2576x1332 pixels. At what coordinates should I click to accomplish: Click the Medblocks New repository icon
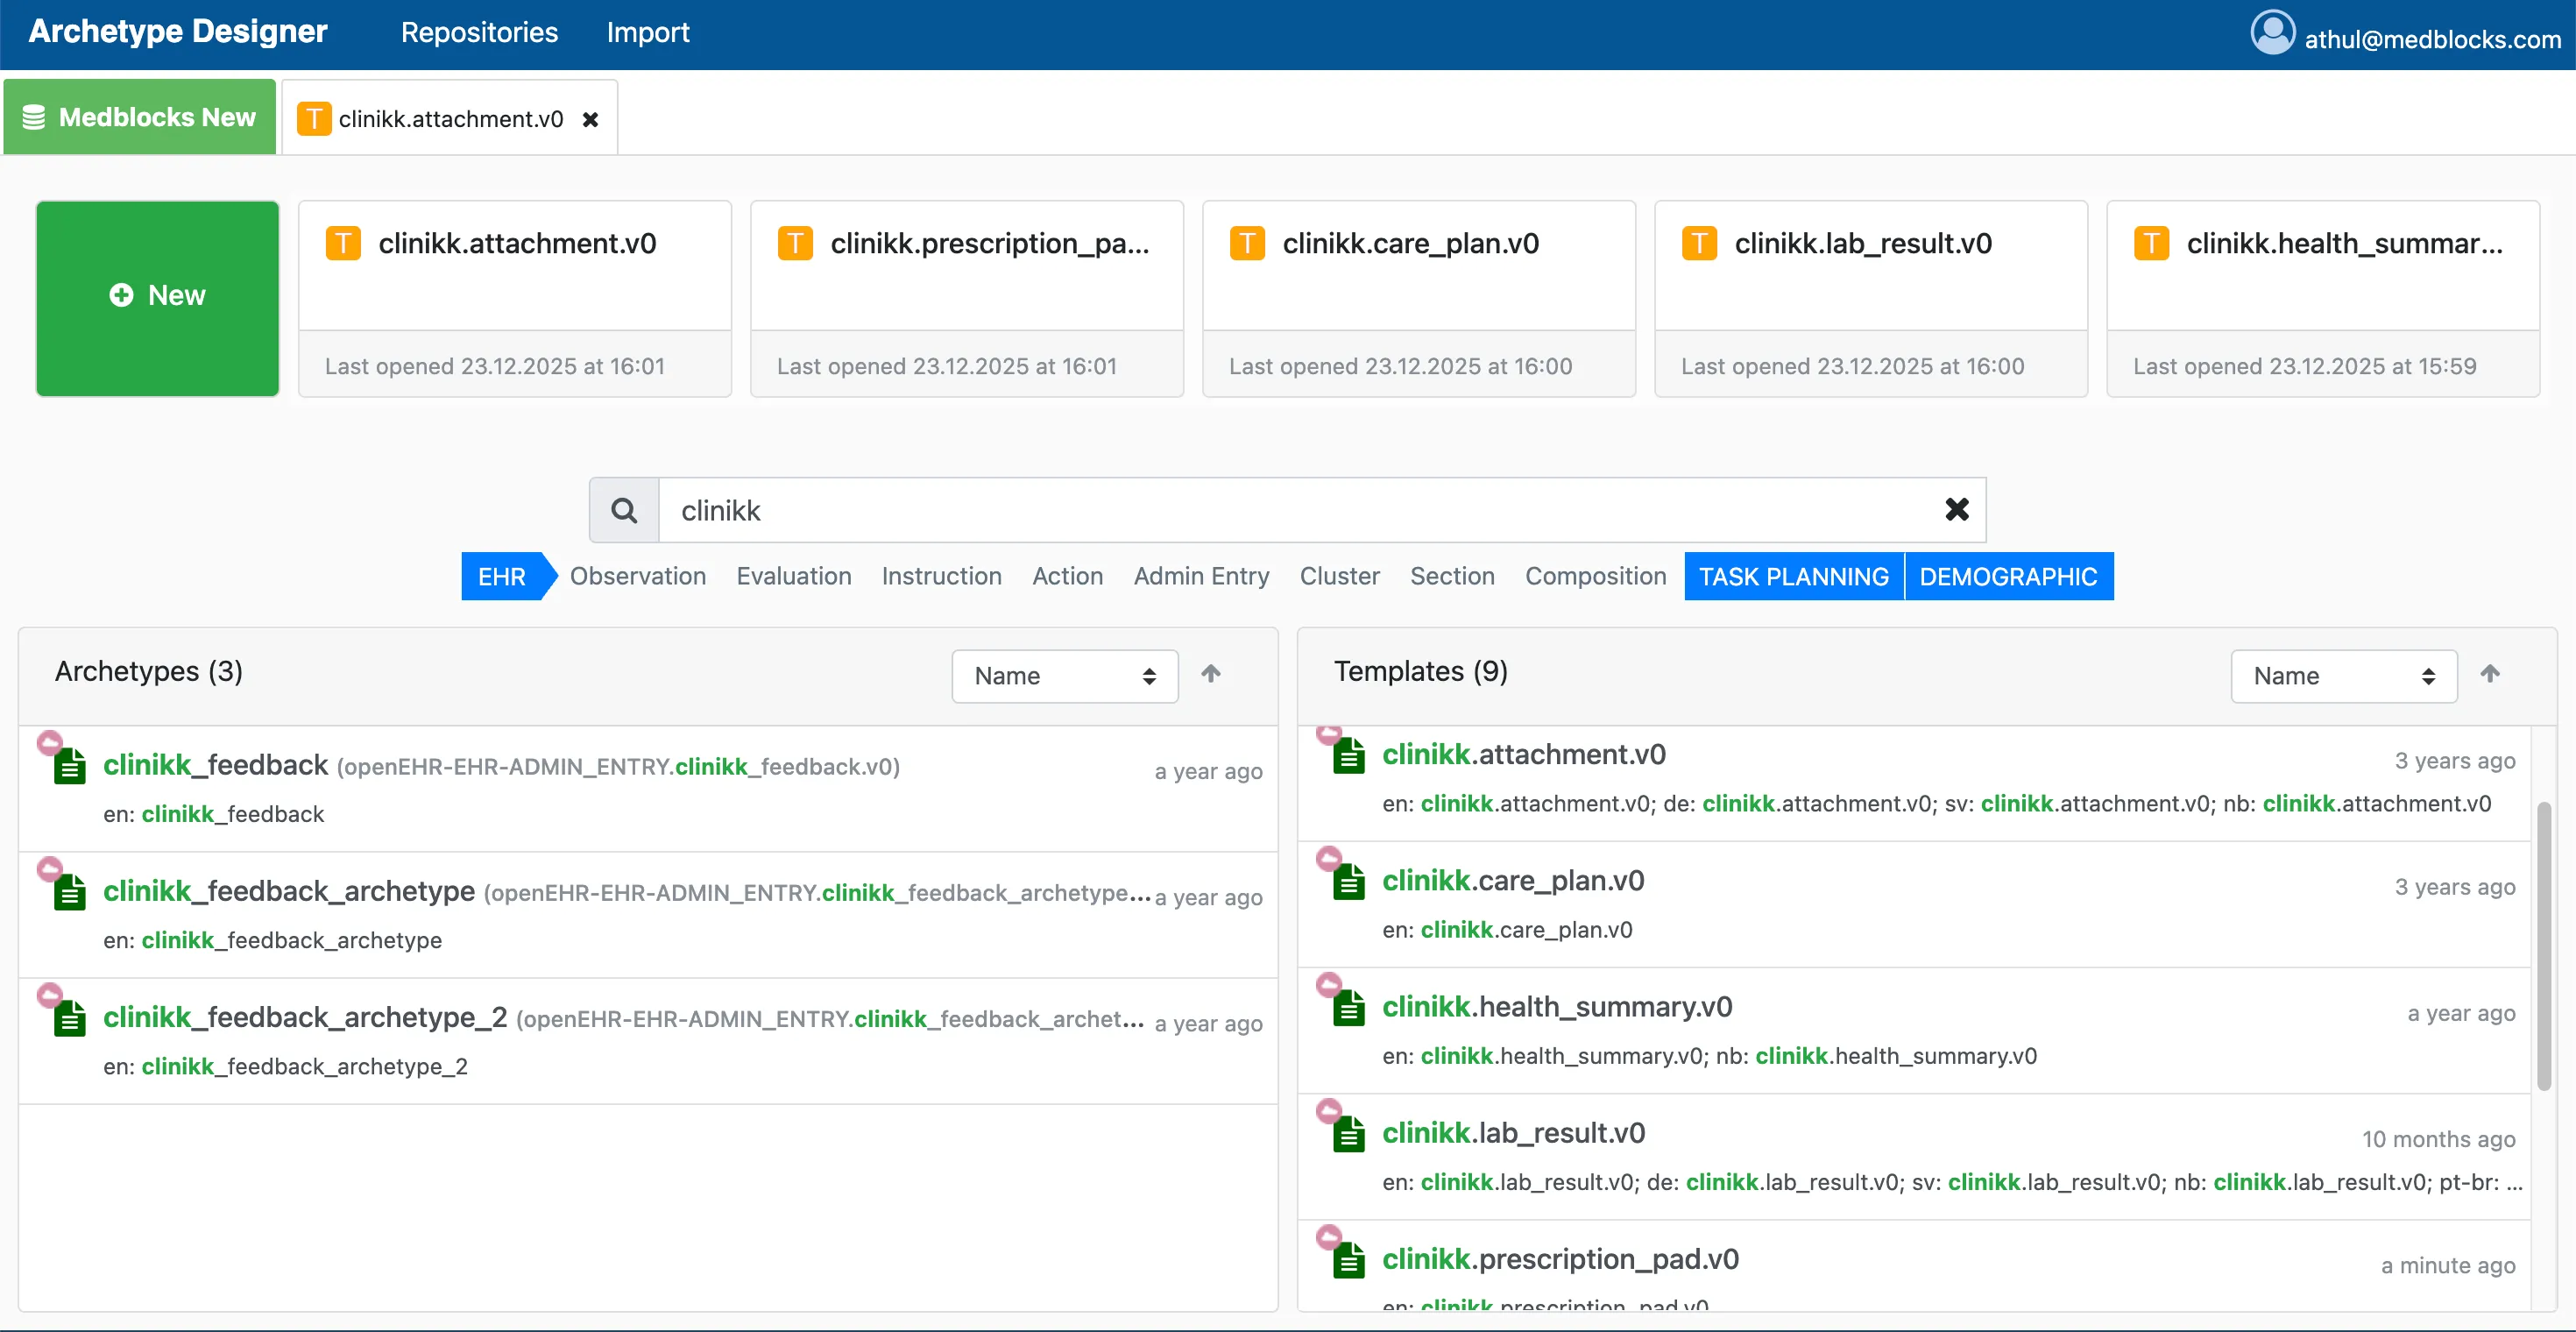click(34, 116)
